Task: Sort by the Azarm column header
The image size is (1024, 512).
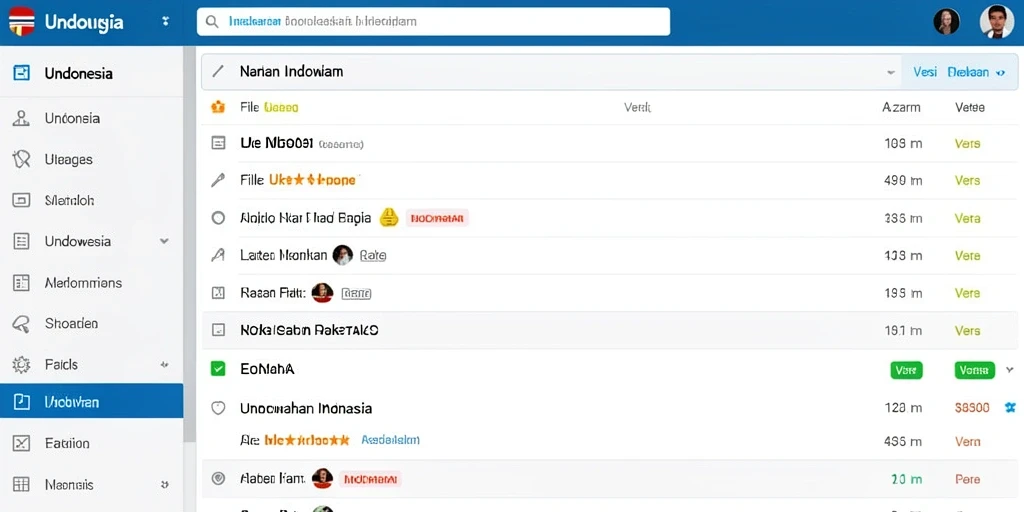Action: [x=901, y=107]
